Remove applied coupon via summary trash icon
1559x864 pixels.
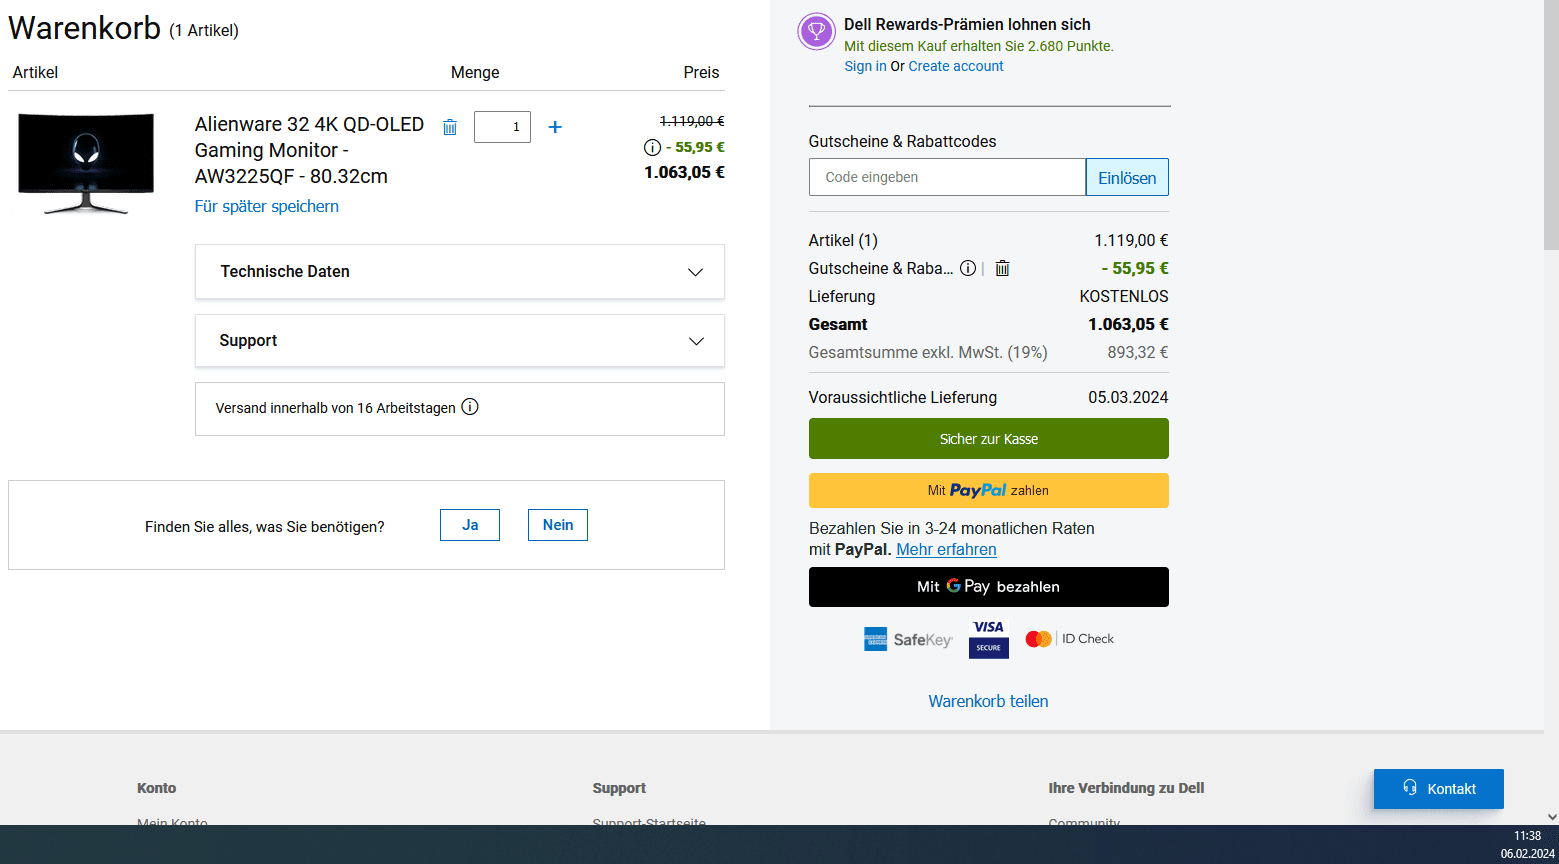point(1002,268)
